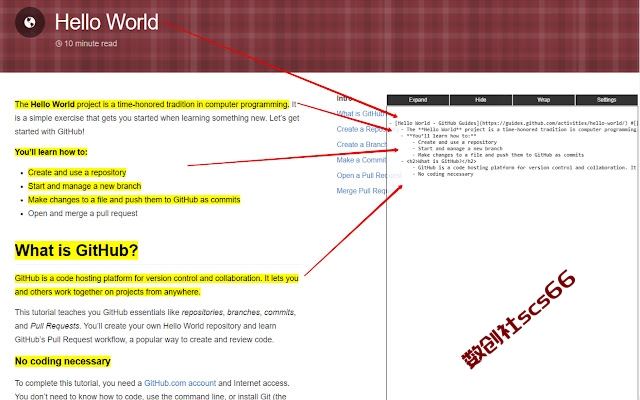The width and height of the screenshot is (640, 400).
Task: Click 'This tutorial teaches you GitHub essentials' paragraph
Action: (x=156, y=326)
